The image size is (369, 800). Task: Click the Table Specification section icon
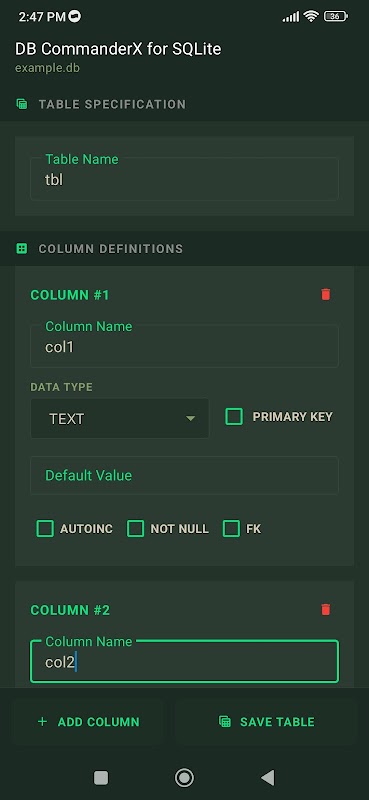[x=21, y=104]
